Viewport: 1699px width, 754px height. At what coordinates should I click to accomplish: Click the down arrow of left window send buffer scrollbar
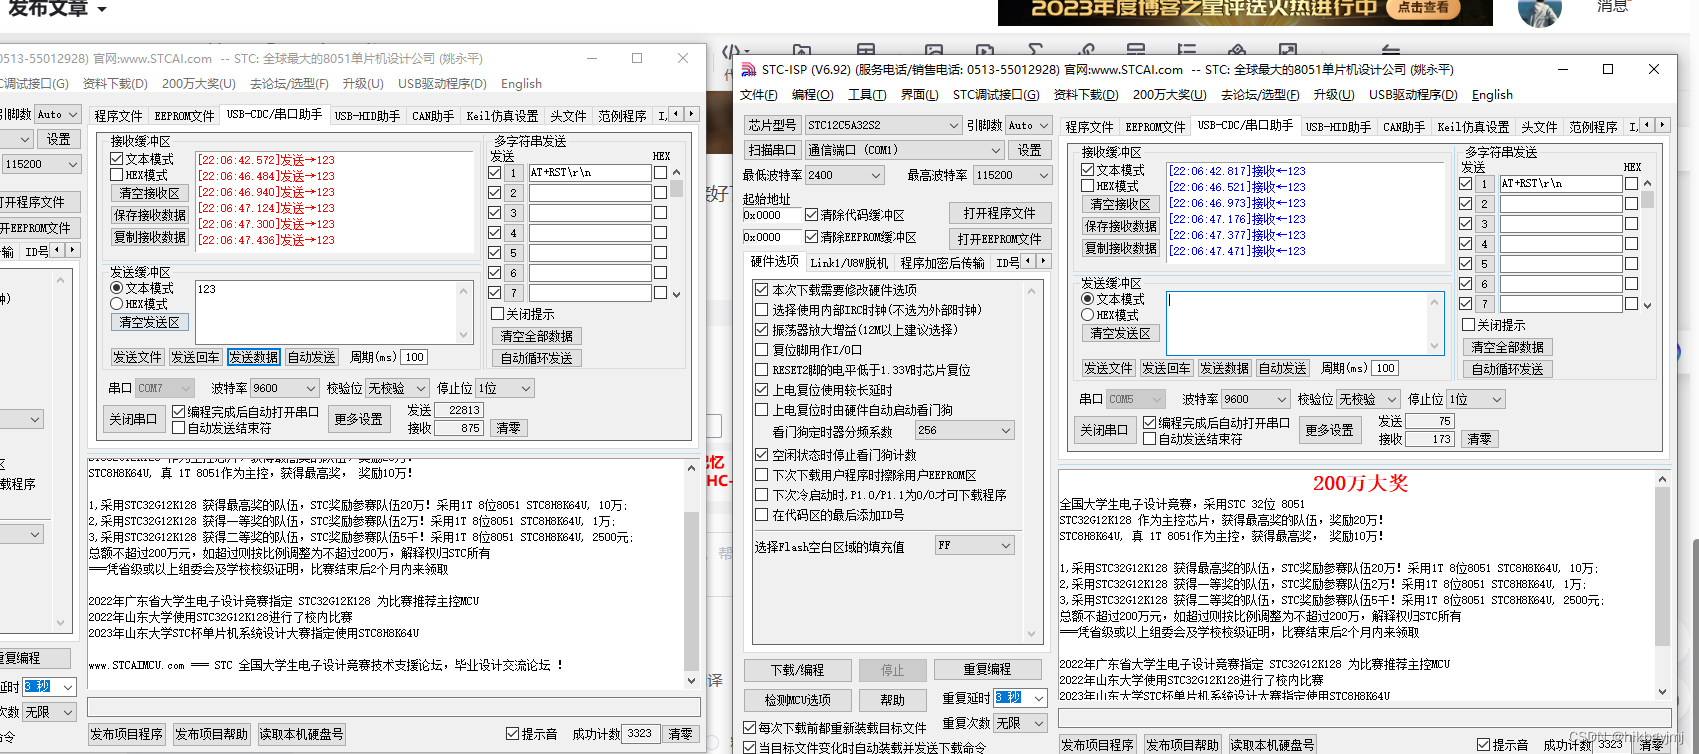463,335
